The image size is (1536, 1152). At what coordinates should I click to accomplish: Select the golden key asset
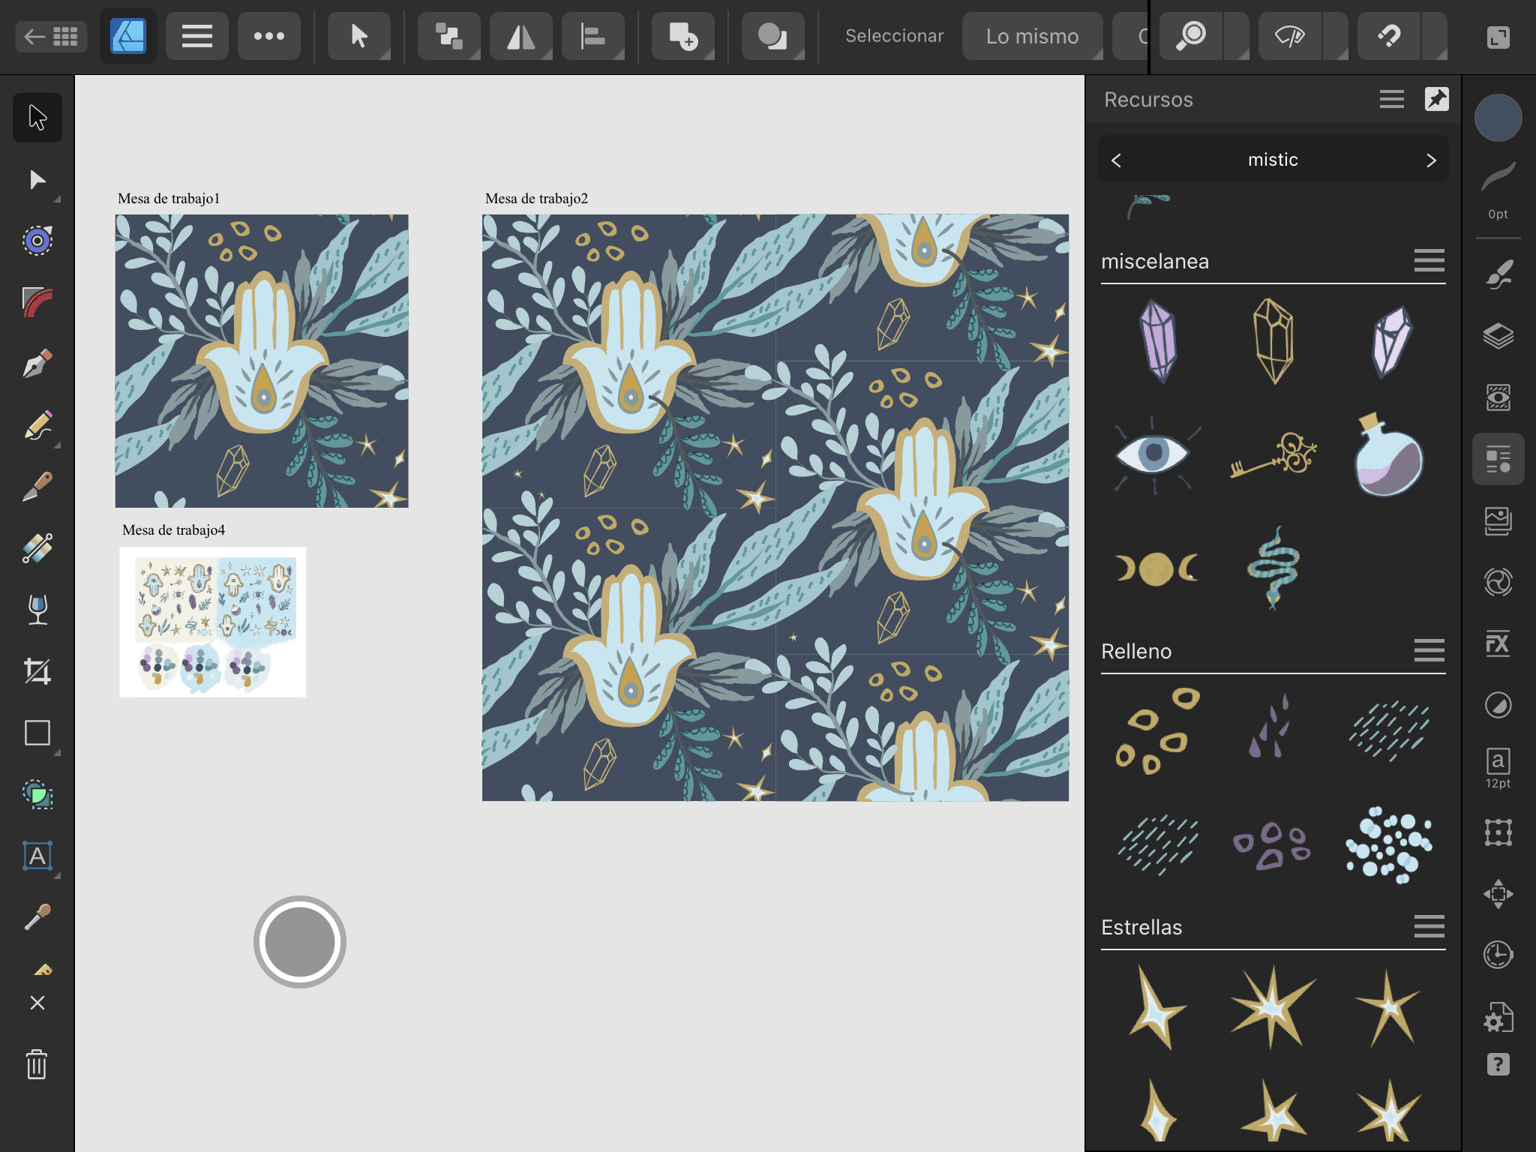pyautogui.click(x=1273, y=455)
